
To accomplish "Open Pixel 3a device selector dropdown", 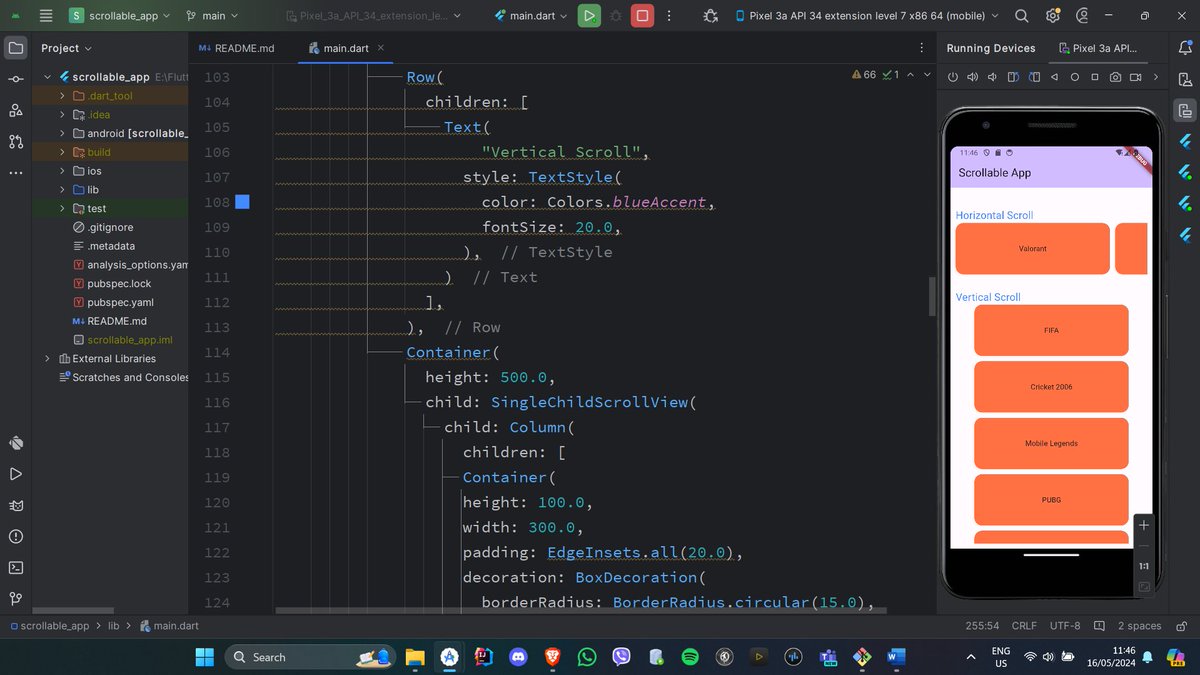I will click(866, 16).
